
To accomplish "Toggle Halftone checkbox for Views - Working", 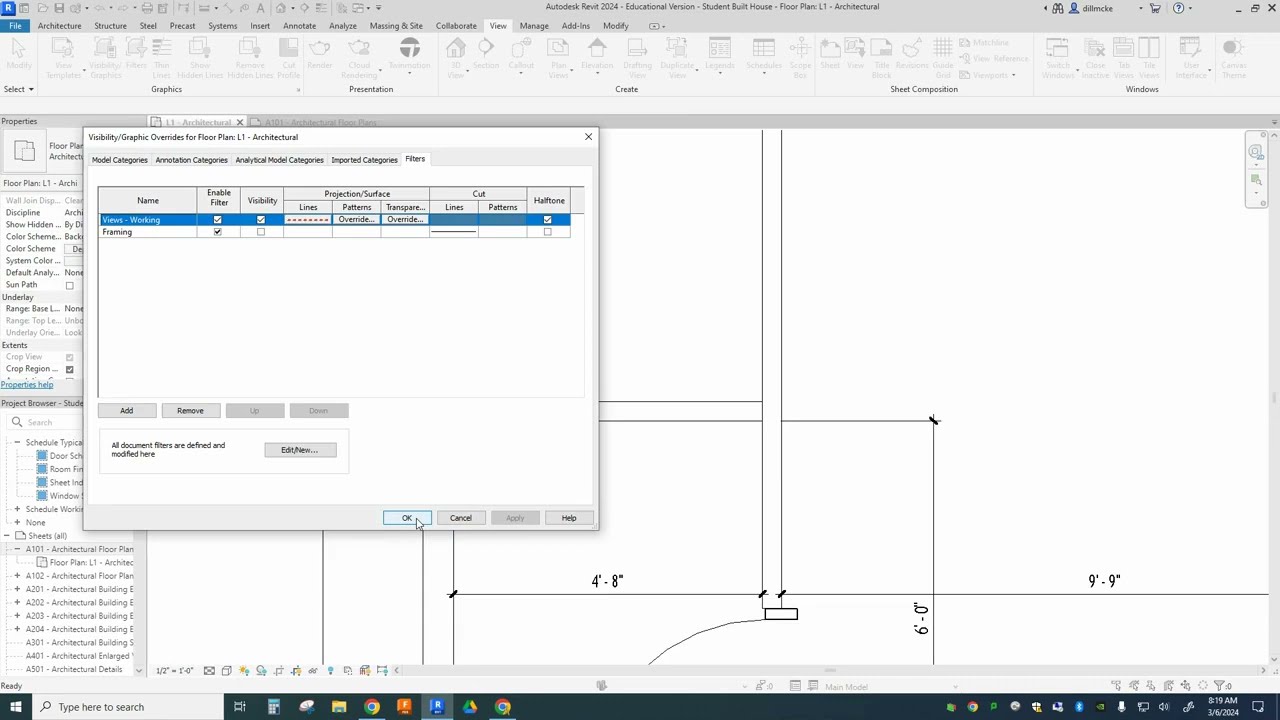I will point(547,220).
